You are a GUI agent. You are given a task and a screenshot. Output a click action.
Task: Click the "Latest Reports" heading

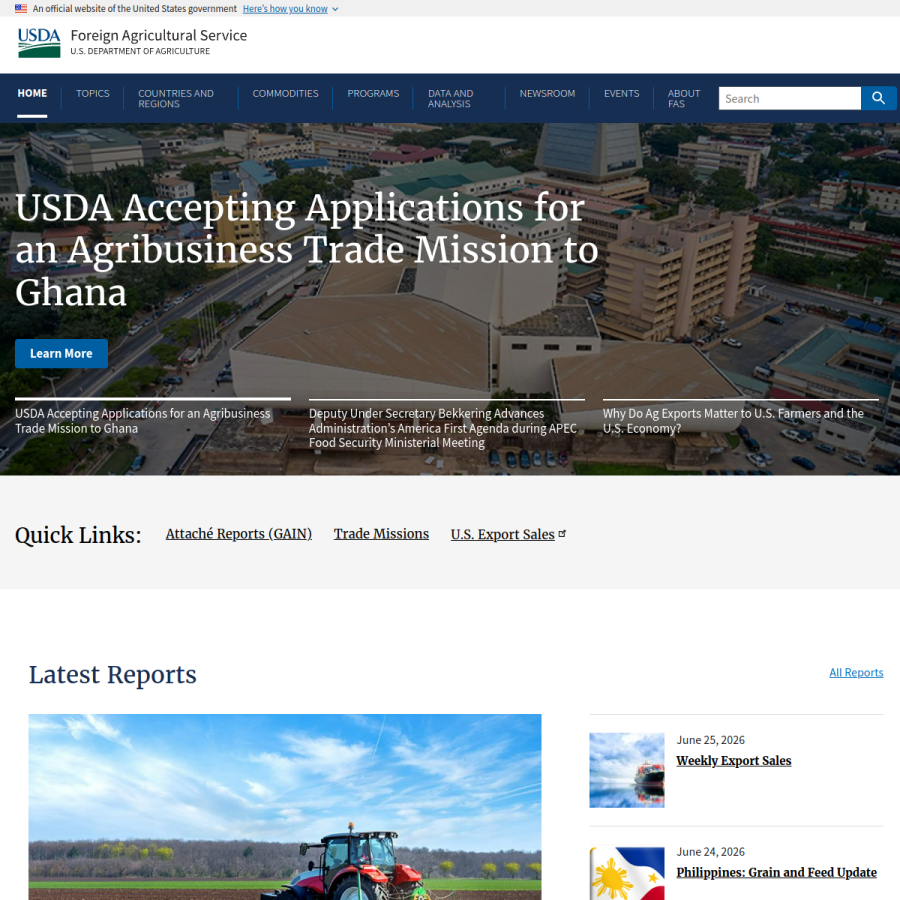click(x=112, y=674)
